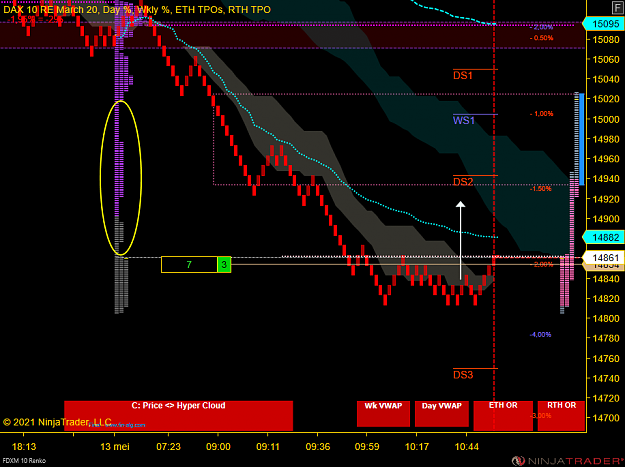Click the FDXM 10 Renko instrument label
The image size is (625, 467).
[x=23, y=461]
